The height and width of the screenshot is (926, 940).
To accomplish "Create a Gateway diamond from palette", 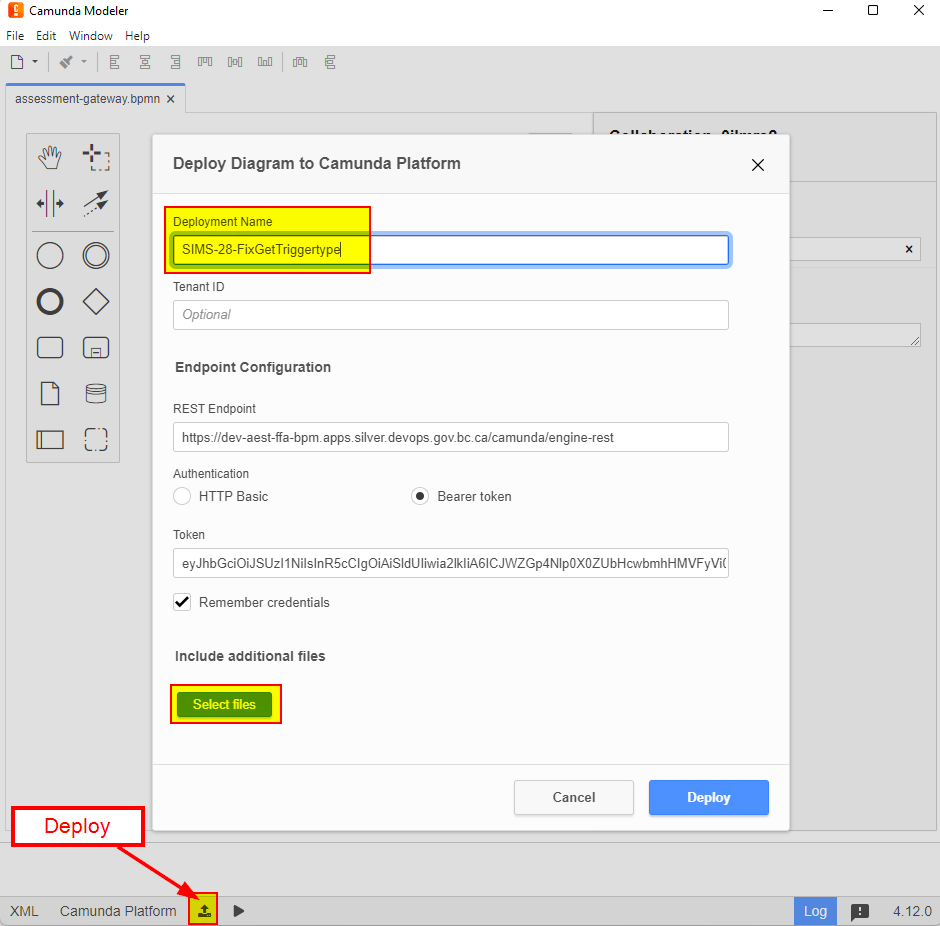I will [96, 301].
